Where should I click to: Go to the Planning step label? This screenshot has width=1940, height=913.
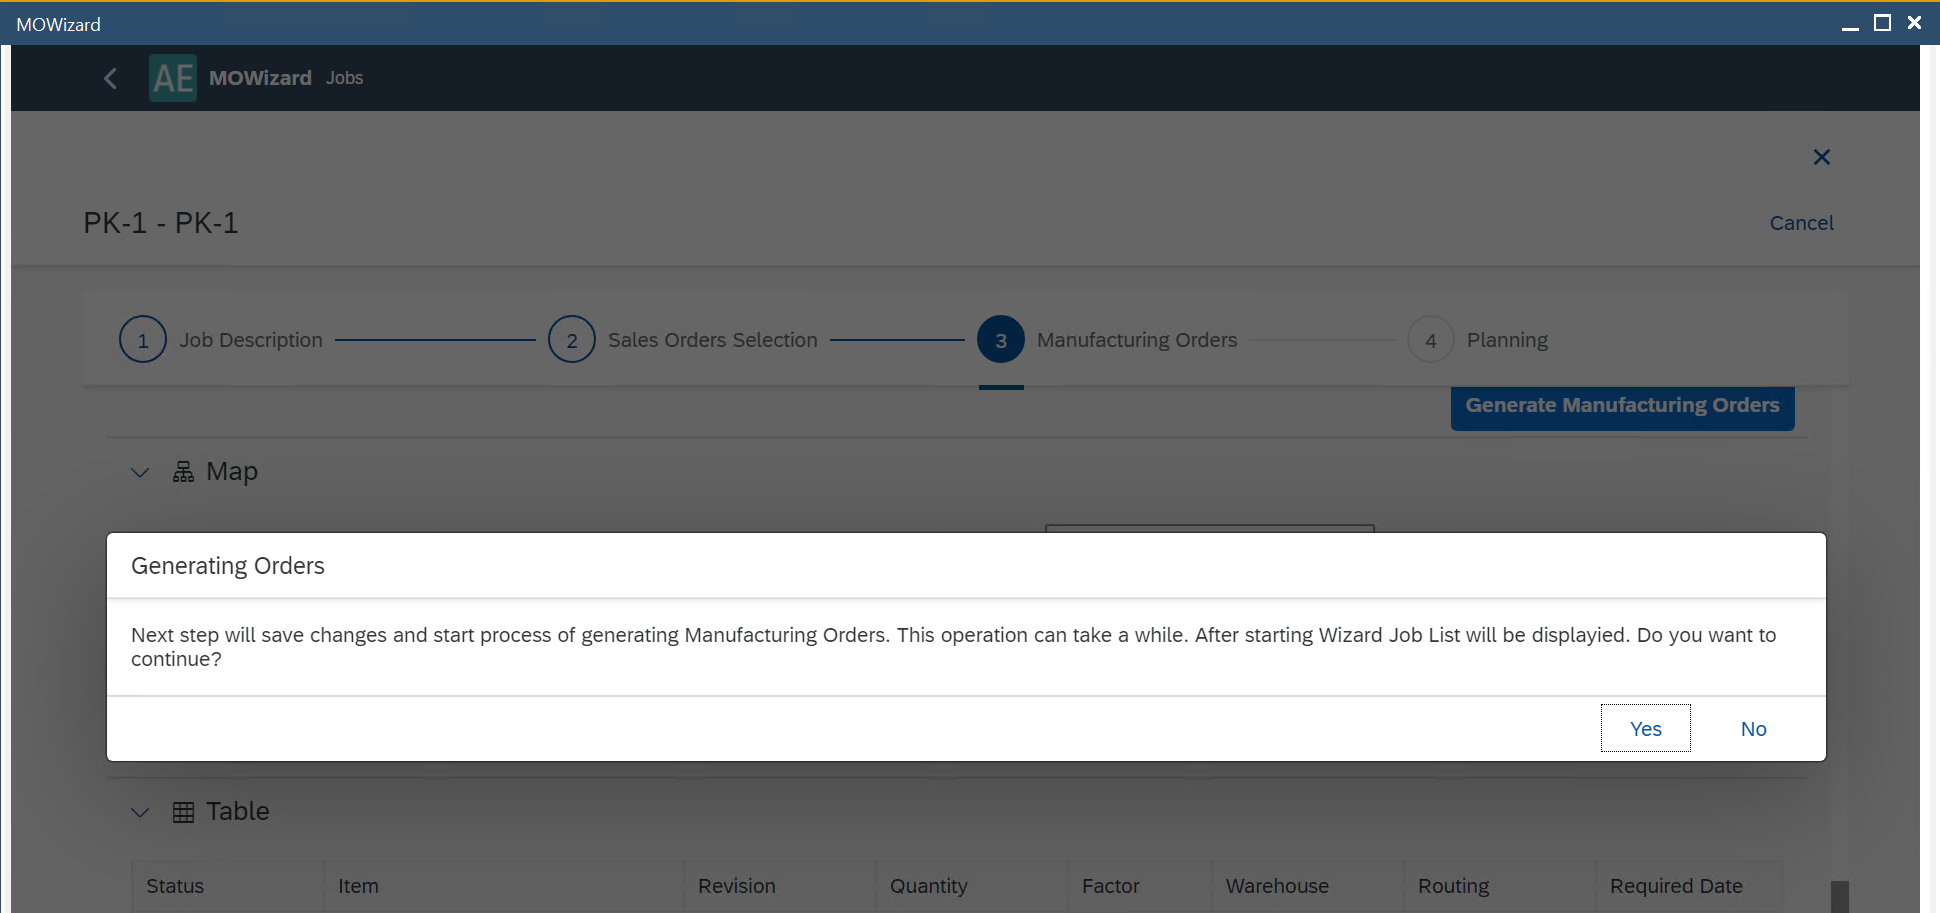tap(1506, 340)
